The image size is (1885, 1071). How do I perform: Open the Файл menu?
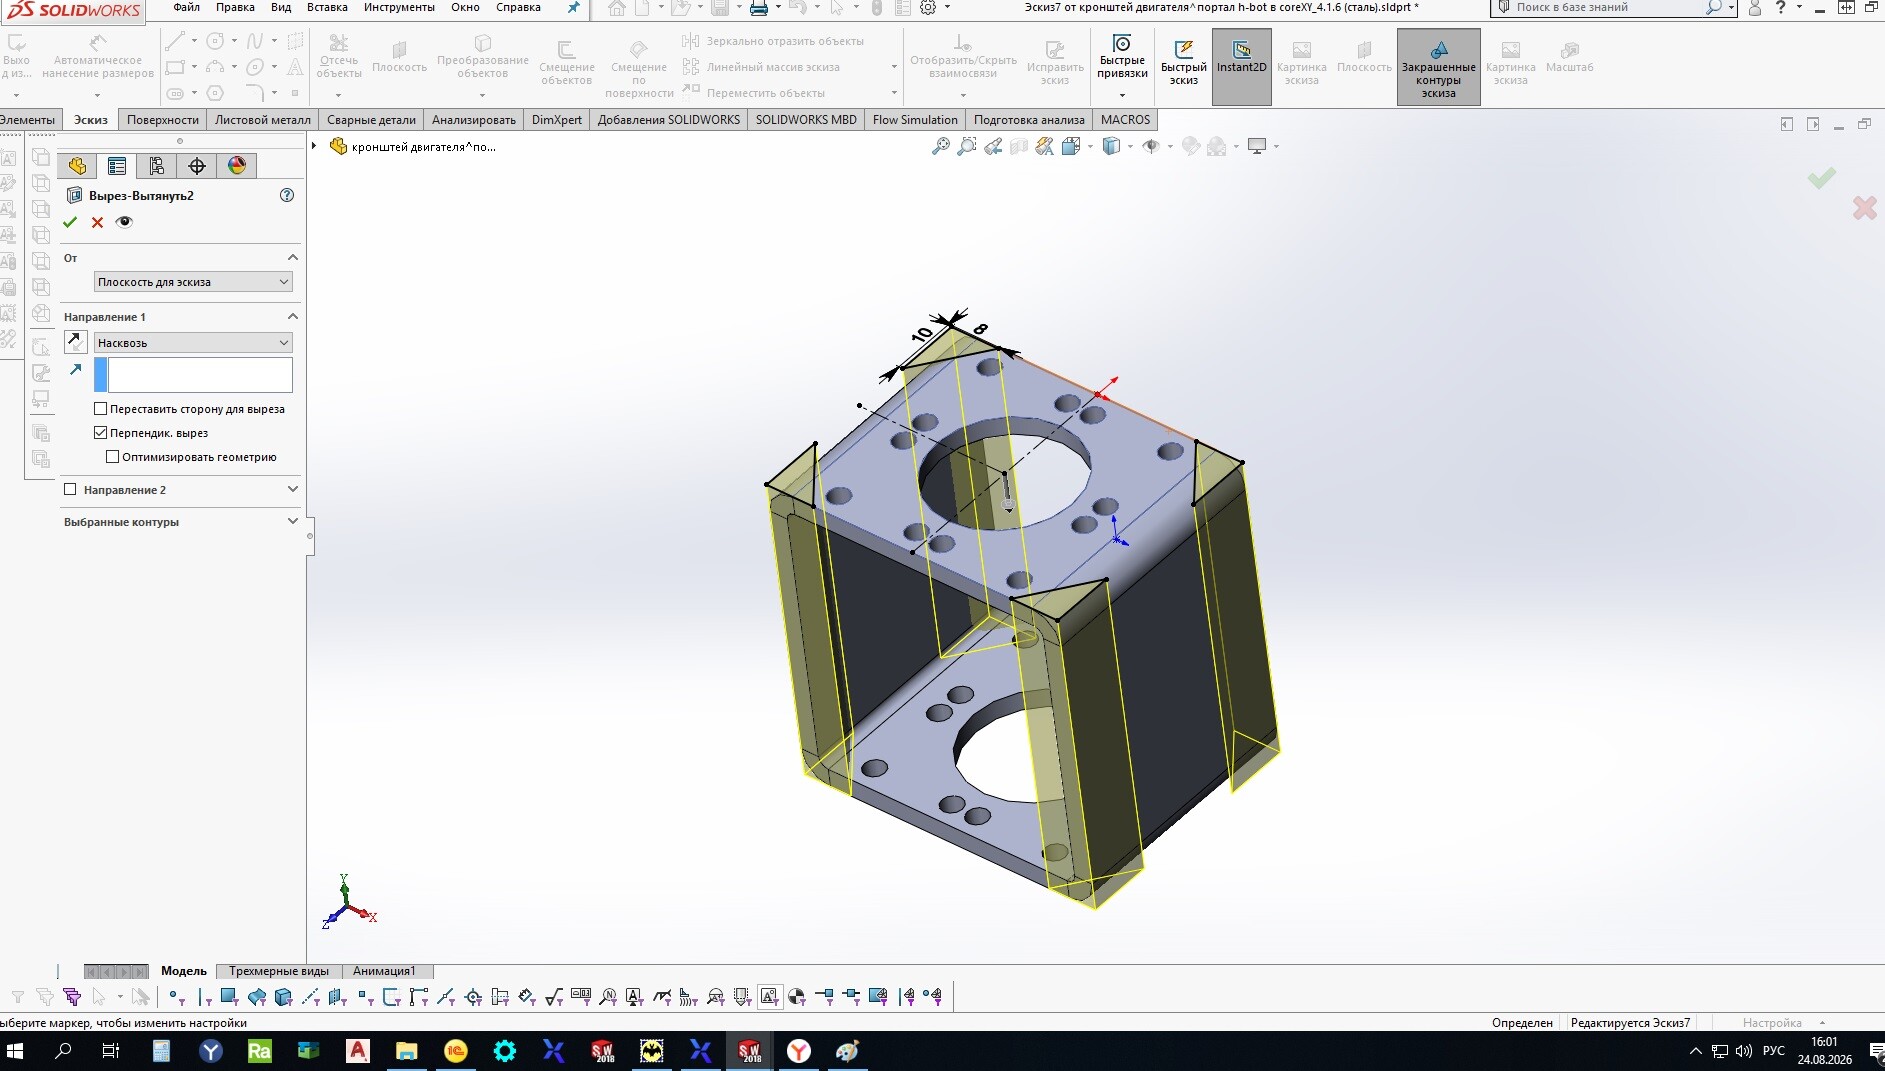click(x=186, y=7)
